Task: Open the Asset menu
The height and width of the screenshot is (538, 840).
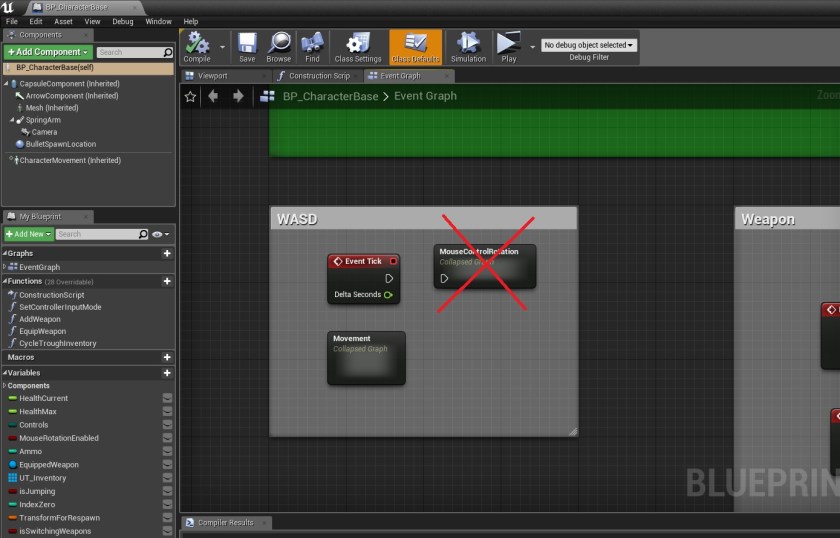Action: [x=63, y=21]
